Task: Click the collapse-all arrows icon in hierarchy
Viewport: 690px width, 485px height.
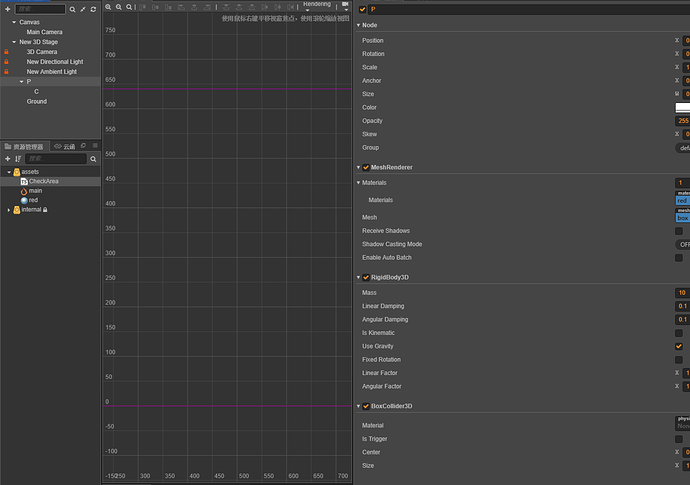Action: tap(83, 9)
